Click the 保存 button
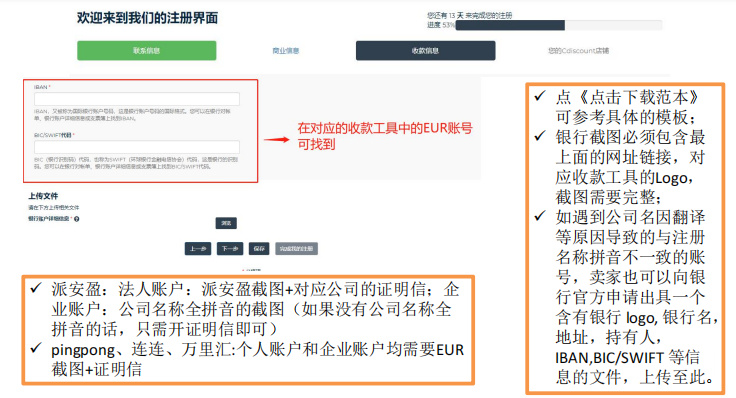Screen dimensions: 736x398 [x=259, y=249]
